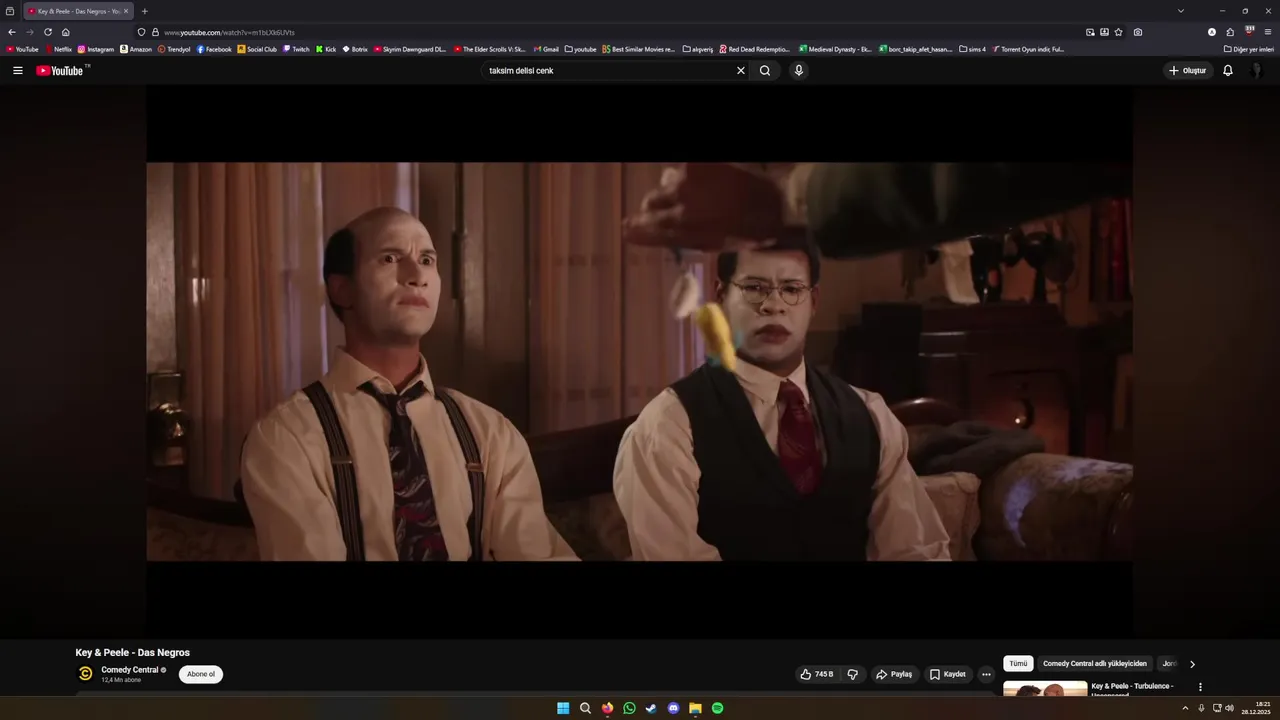Open options menu for Turbulence video suggestion
The height and width of the screenshot is (720, 1280).
point(1200,687)
